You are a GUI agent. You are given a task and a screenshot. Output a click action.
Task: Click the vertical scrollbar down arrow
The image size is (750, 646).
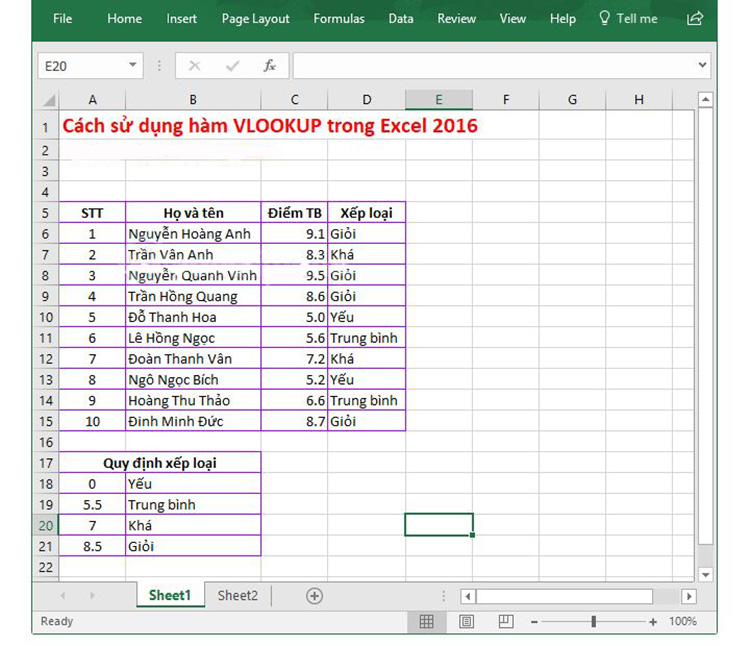(706, 574)
